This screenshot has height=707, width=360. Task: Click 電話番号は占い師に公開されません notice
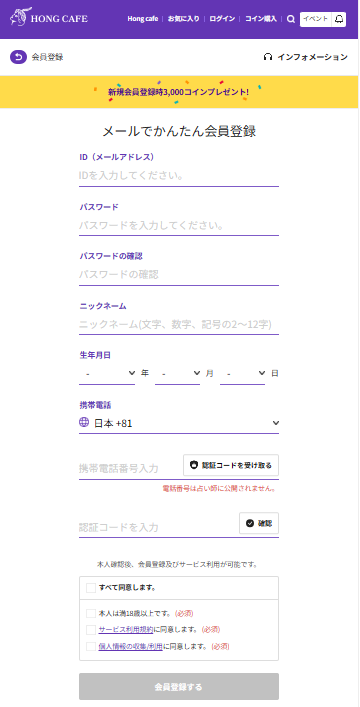pos(219,488)
